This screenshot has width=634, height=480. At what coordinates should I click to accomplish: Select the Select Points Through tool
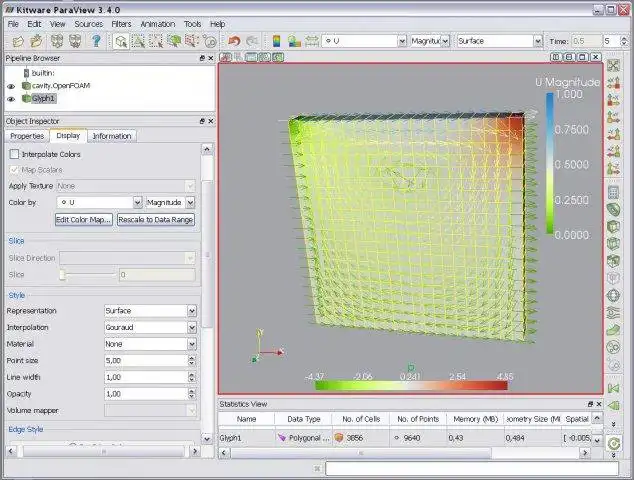192,41
